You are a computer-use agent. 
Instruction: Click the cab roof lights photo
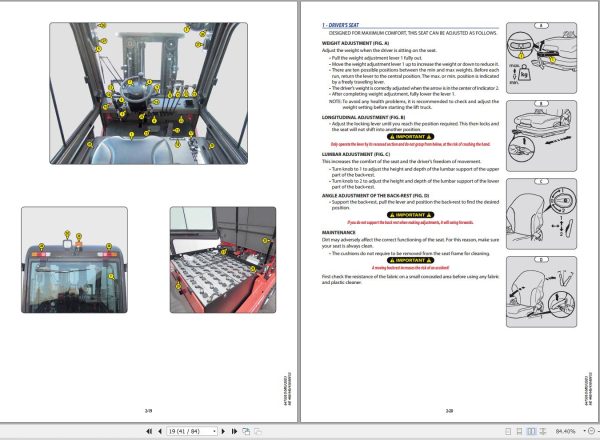pyautogui.click(x=74, y=260)
